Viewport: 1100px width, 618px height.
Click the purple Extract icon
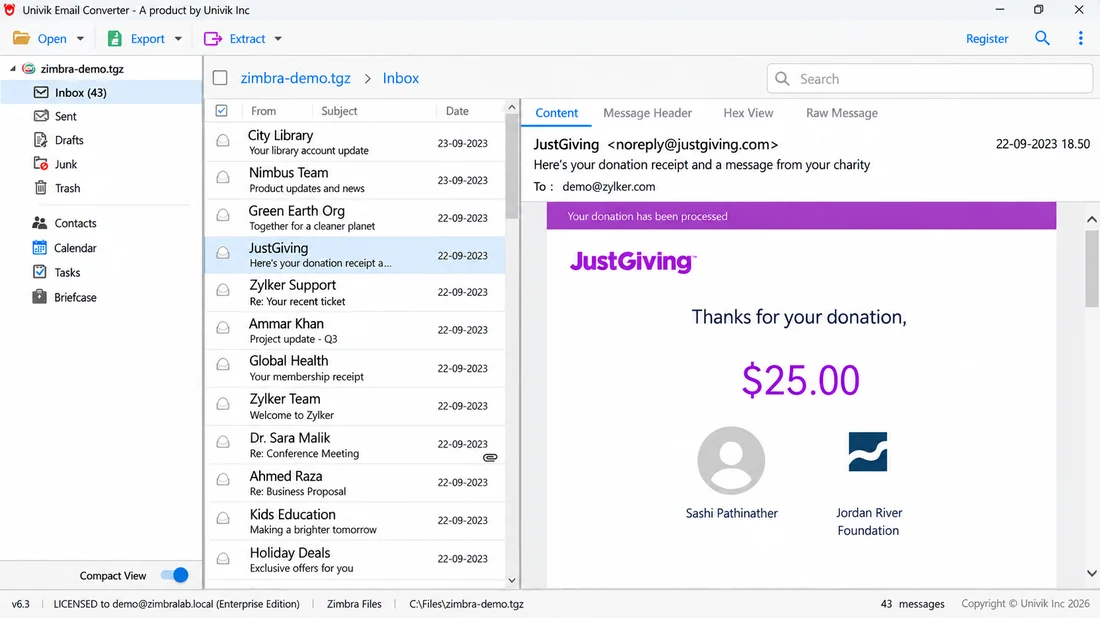pyautogui.click(x=213, y=39)
